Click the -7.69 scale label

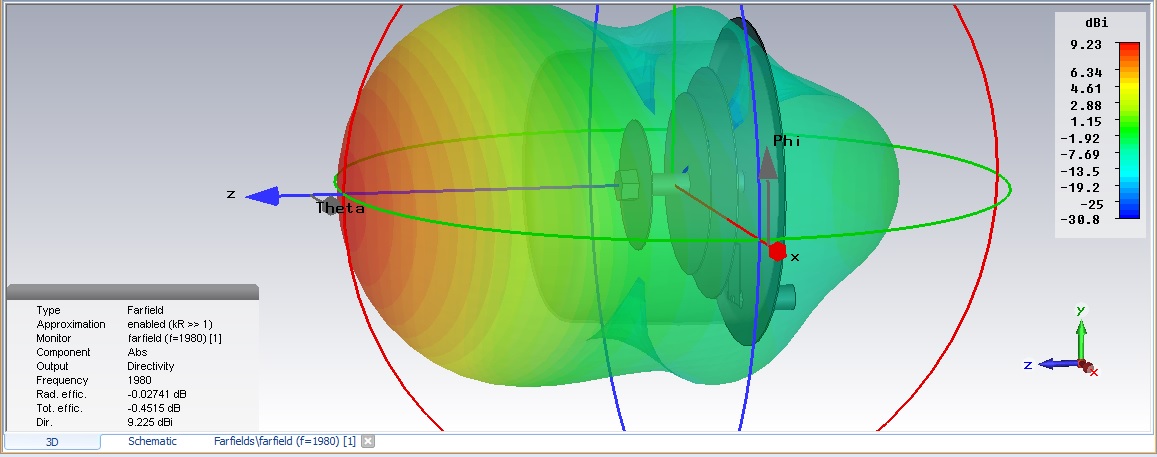(x=1081, y=155)
